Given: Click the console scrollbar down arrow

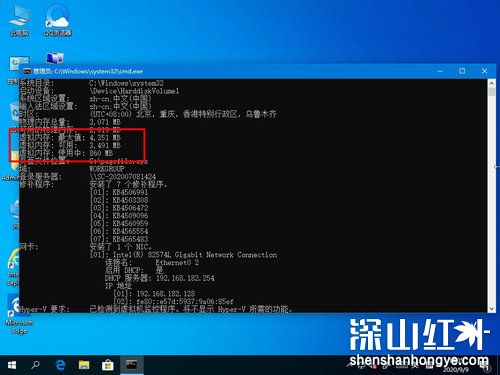Looking at the screenshot, I should tap(492, 309).
